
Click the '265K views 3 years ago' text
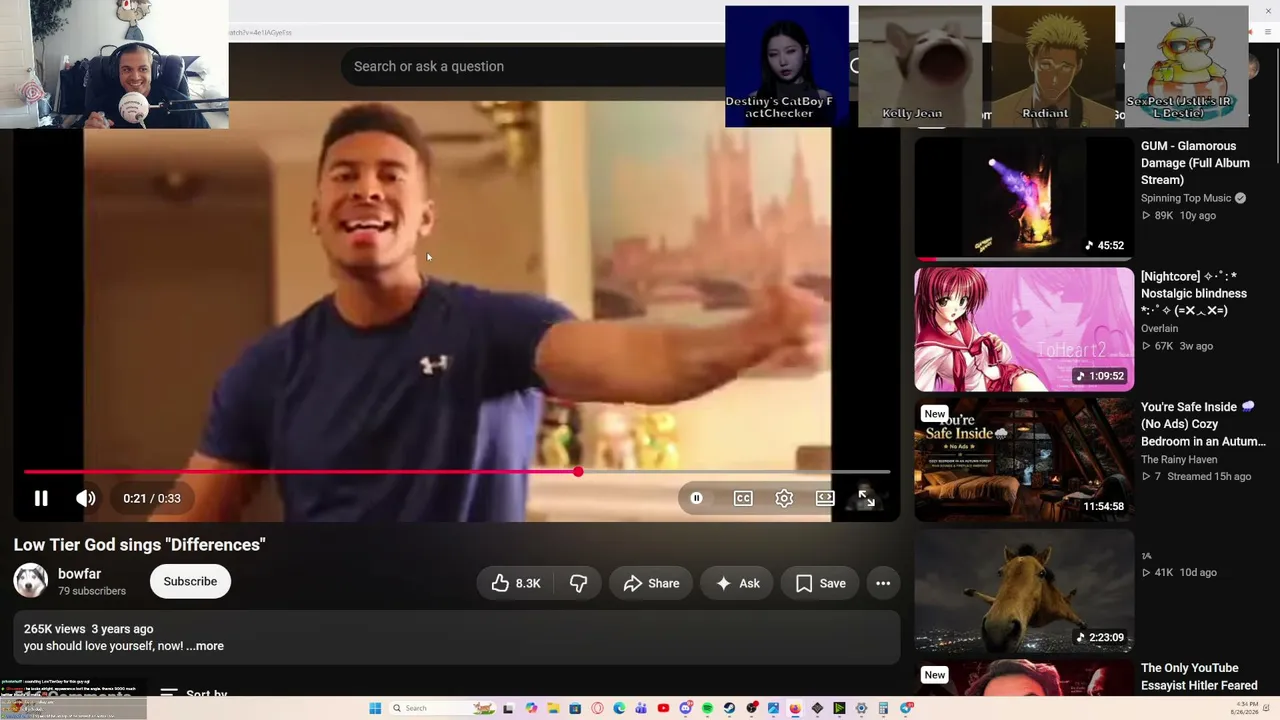click(x=89, y=629)
